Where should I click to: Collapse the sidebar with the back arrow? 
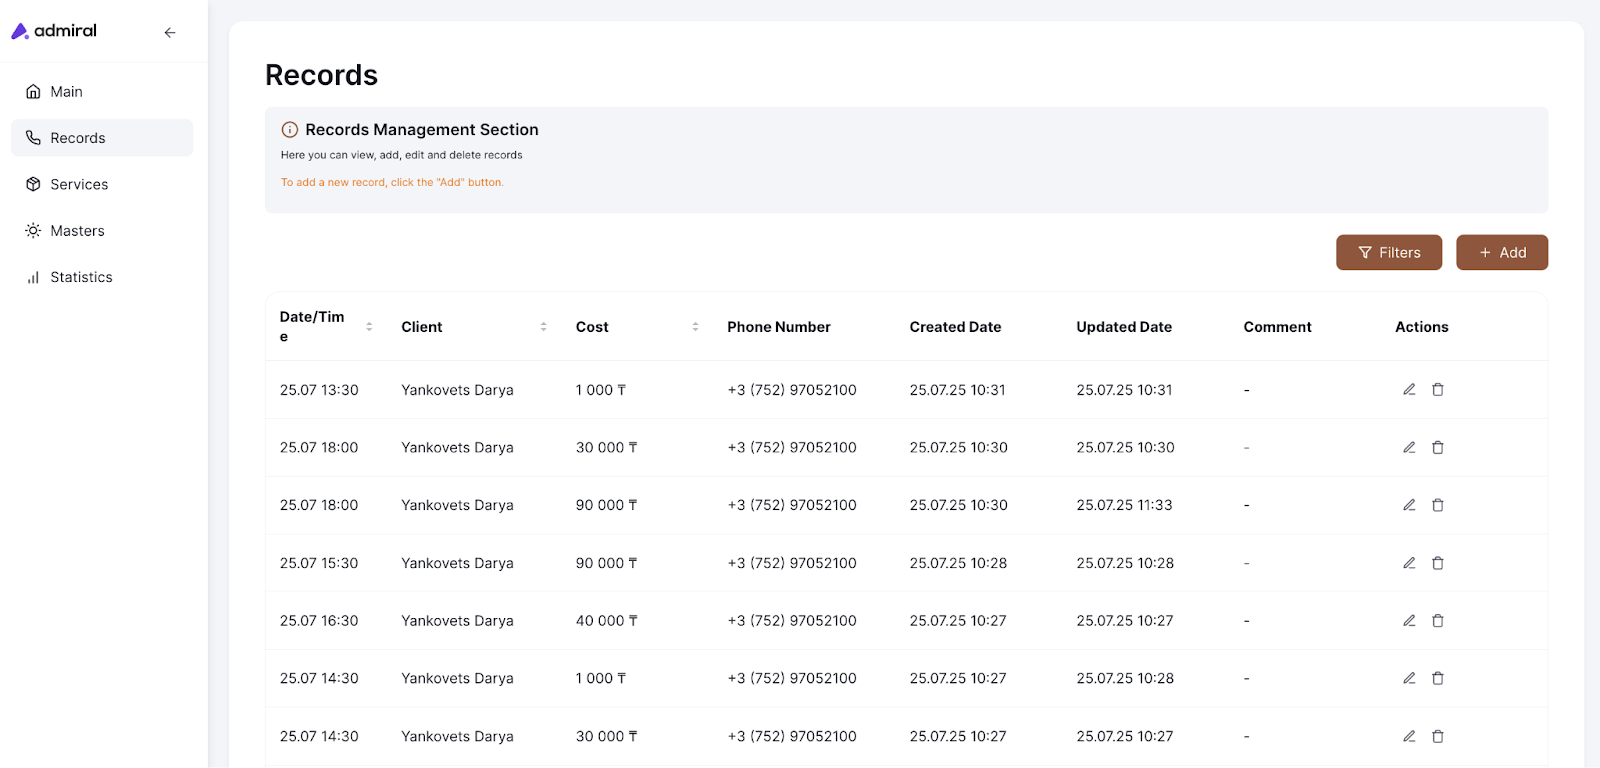coord(170,32)
